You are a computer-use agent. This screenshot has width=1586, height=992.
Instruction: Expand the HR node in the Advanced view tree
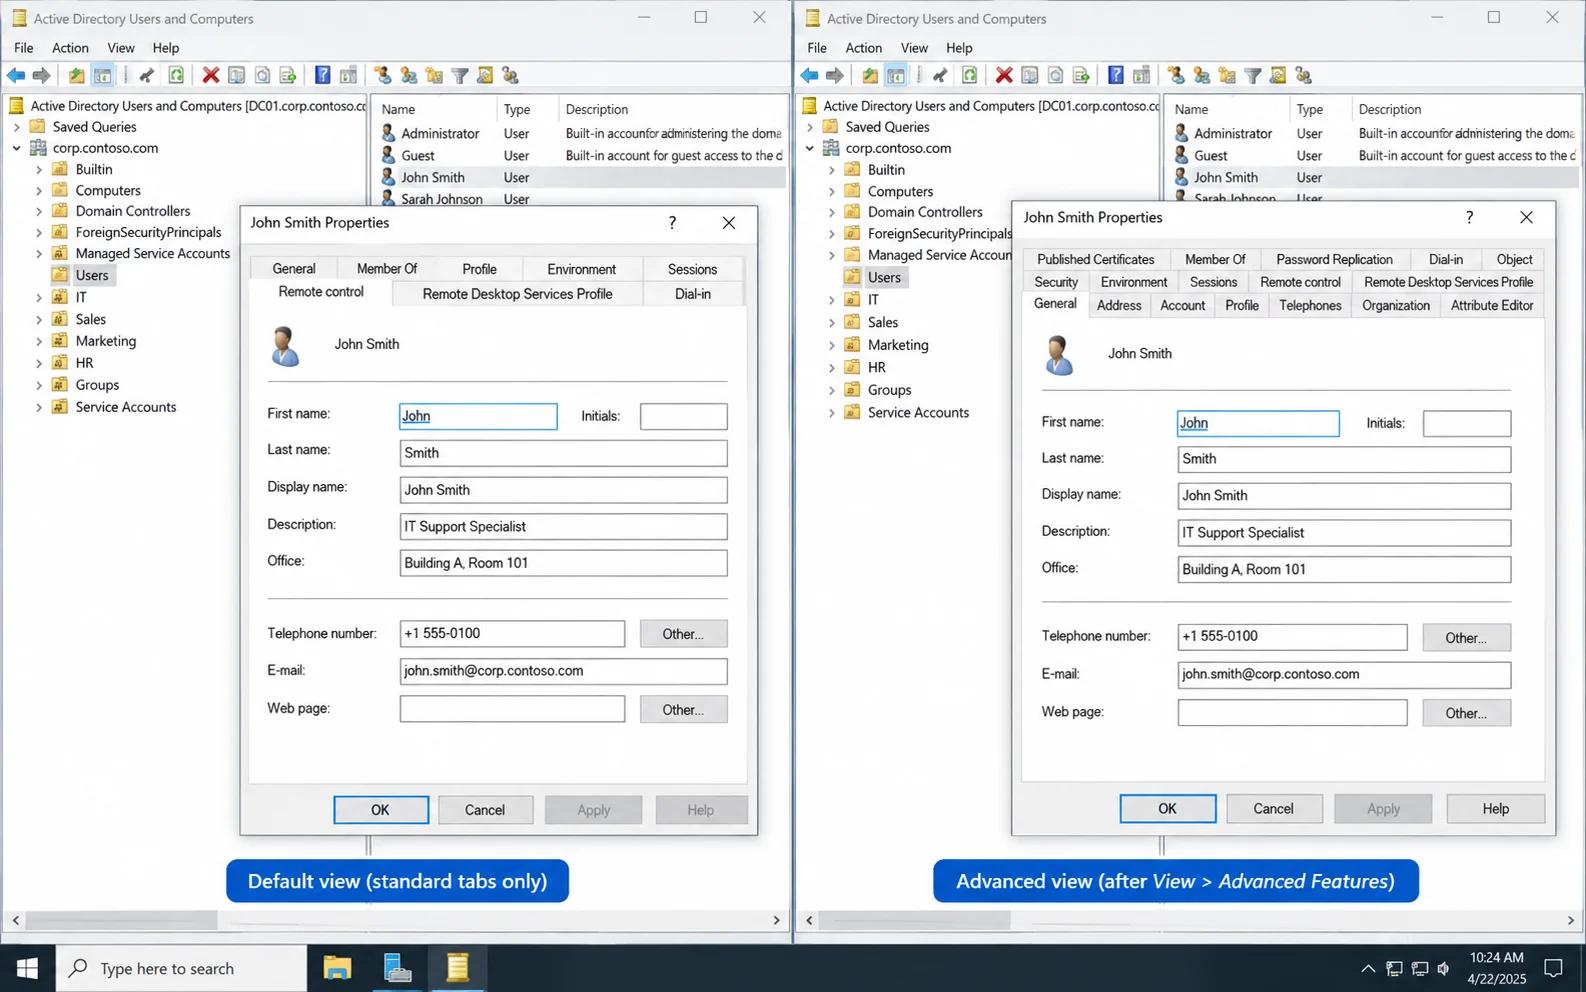831,367
